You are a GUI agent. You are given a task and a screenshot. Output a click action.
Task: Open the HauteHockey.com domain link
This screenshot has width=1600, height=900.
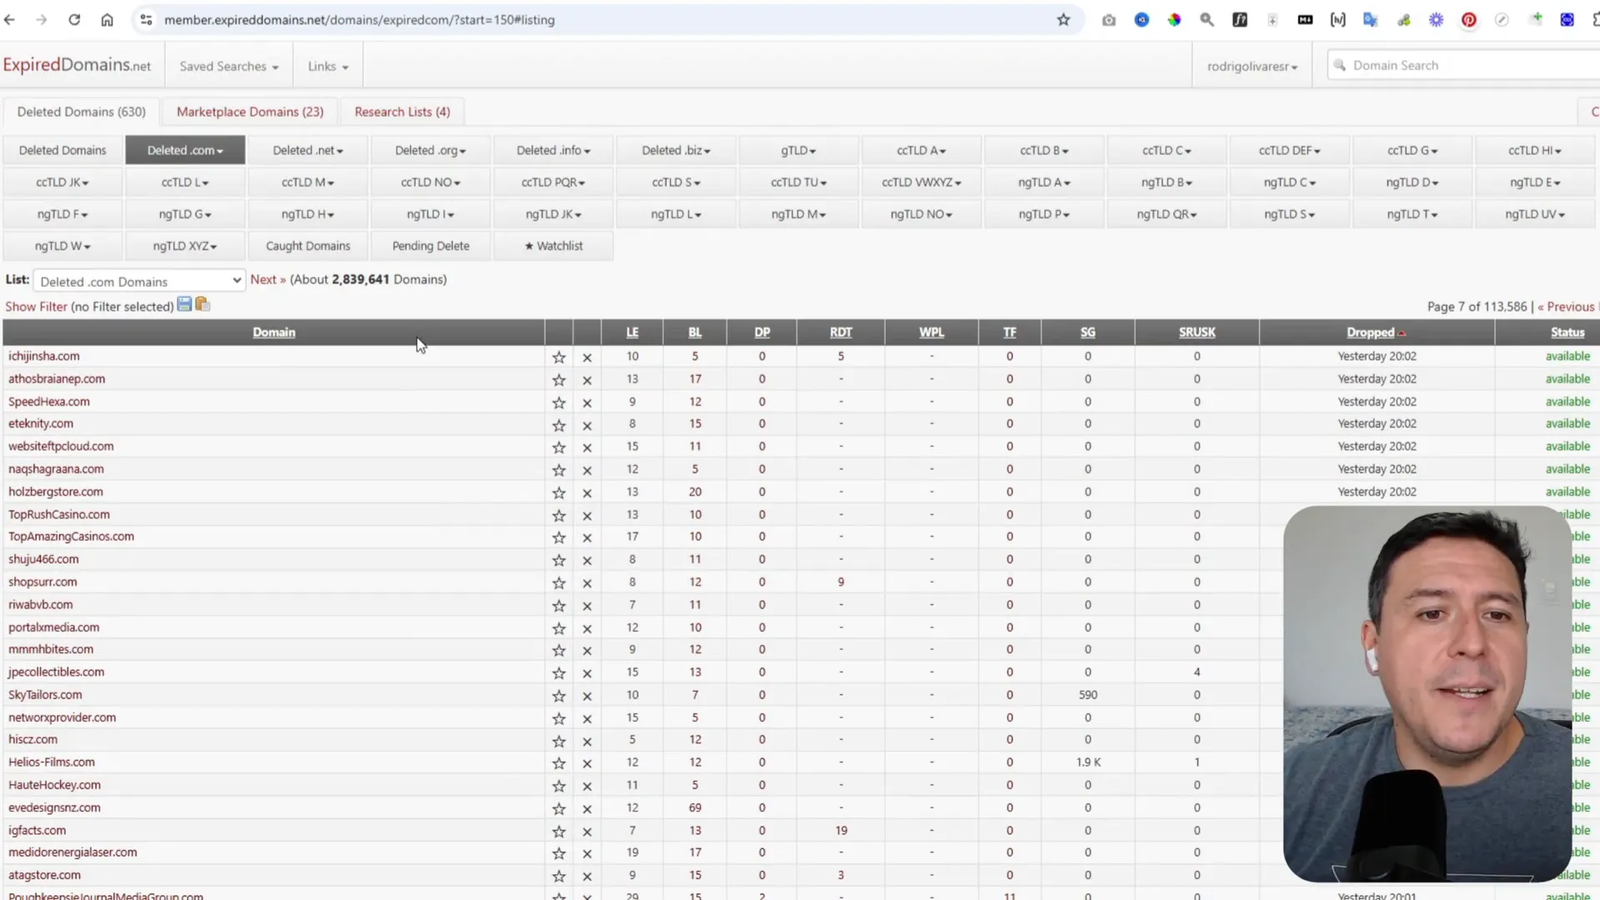tap(55, 785)
